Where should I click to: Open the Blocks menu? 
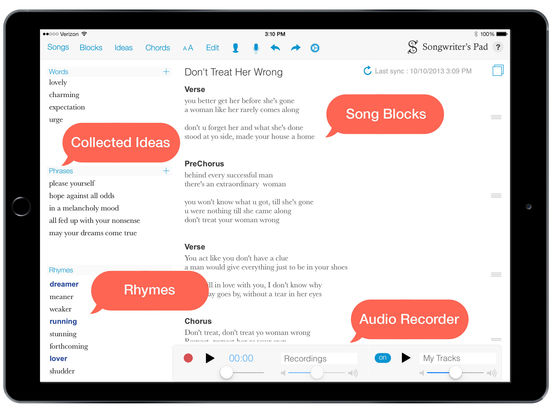tap(91, 48)
